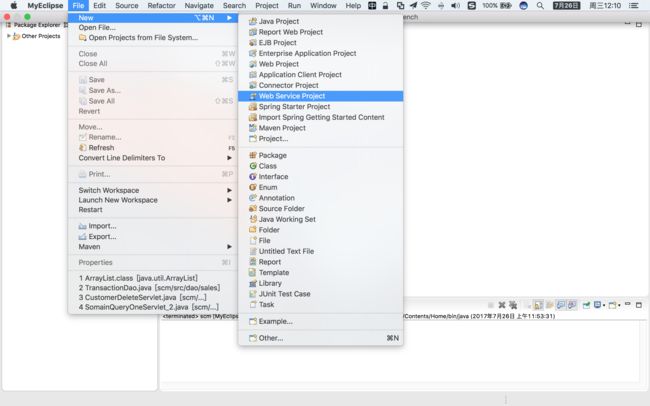Open the Window menu
The width and height of the screenshot is (650, 406).
click(323, 5)
